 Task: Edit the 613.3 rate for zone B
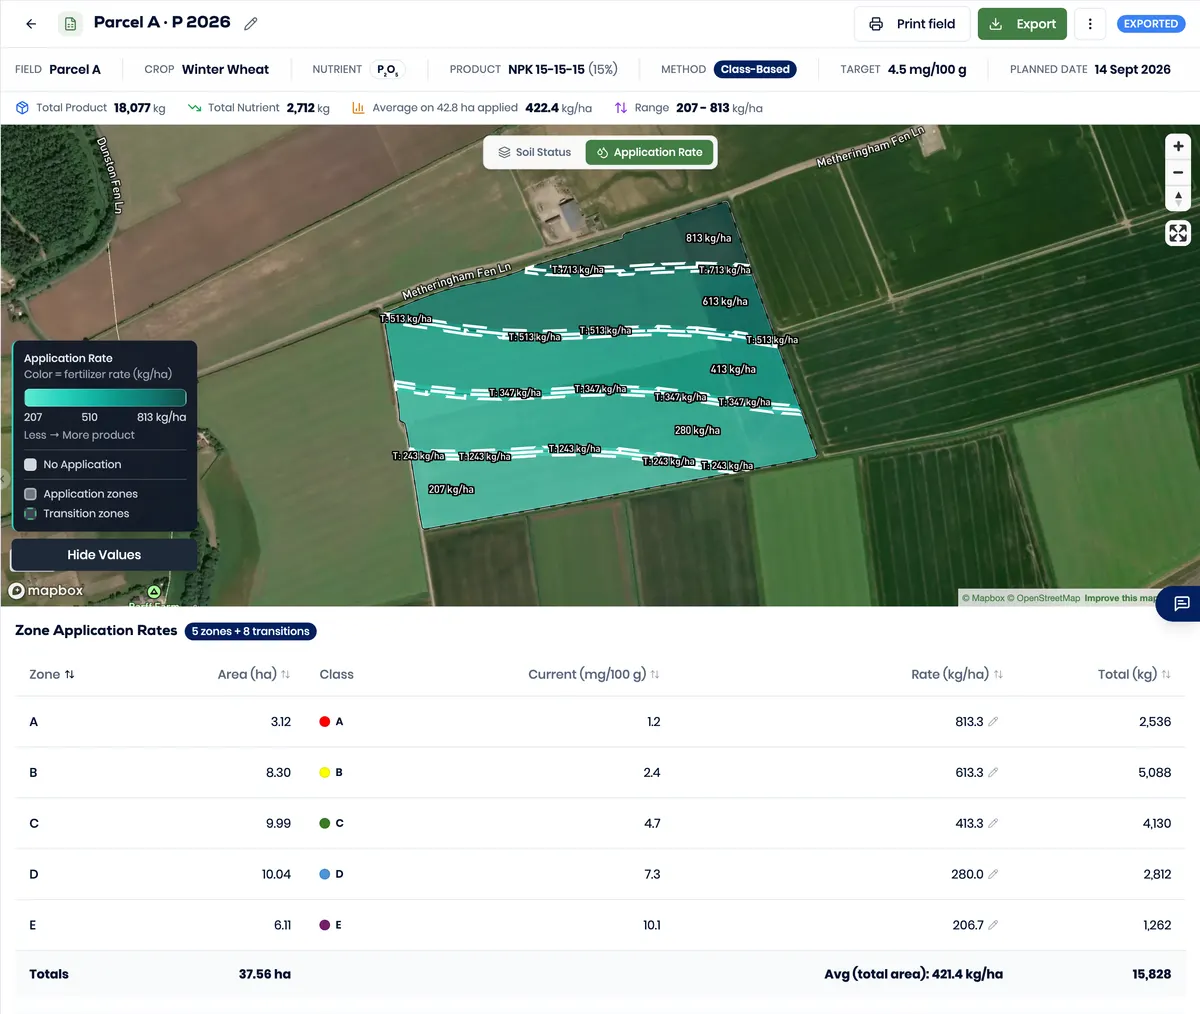[x=993, y=772]
